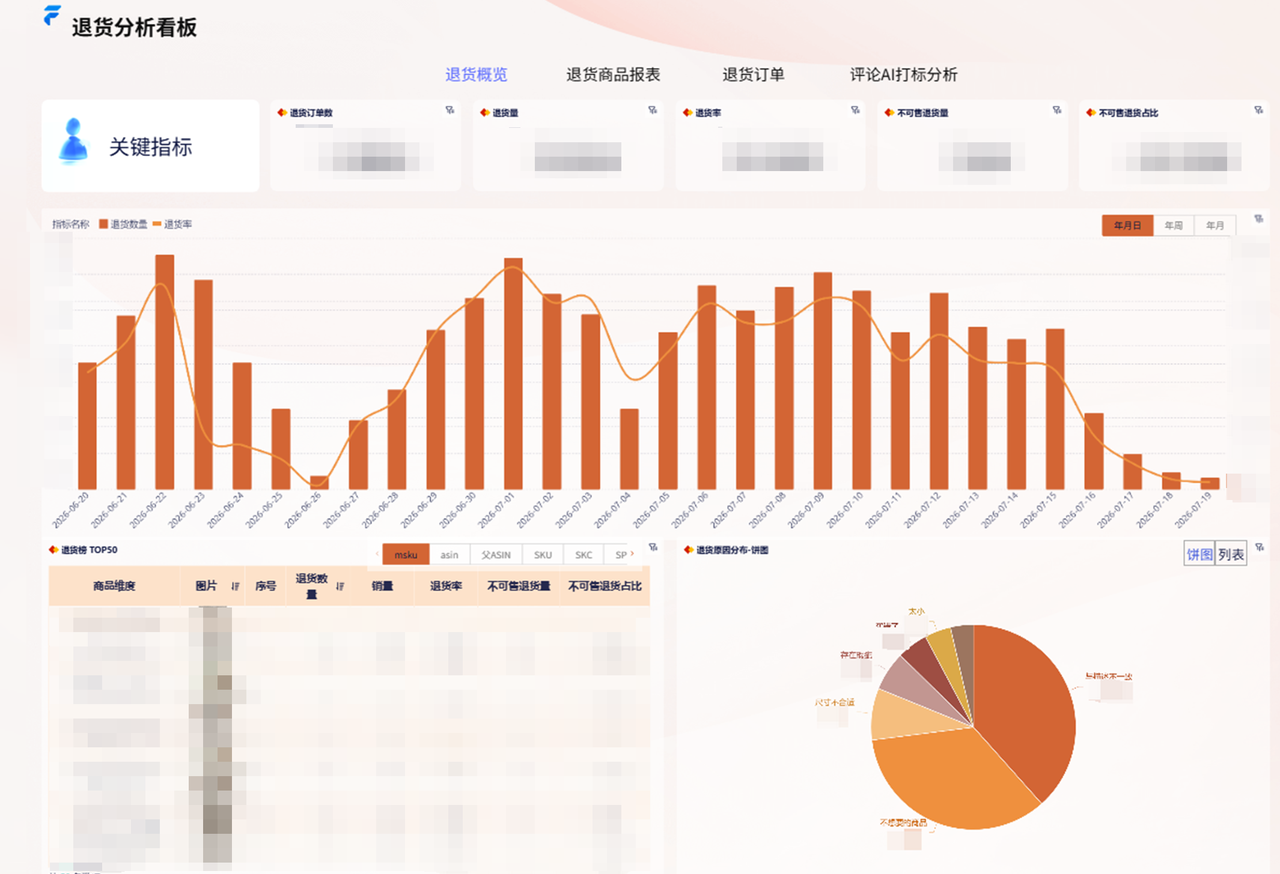Click the bar for 2026-07-09
Screen dimensions: 1280x874
pos(823,380)
